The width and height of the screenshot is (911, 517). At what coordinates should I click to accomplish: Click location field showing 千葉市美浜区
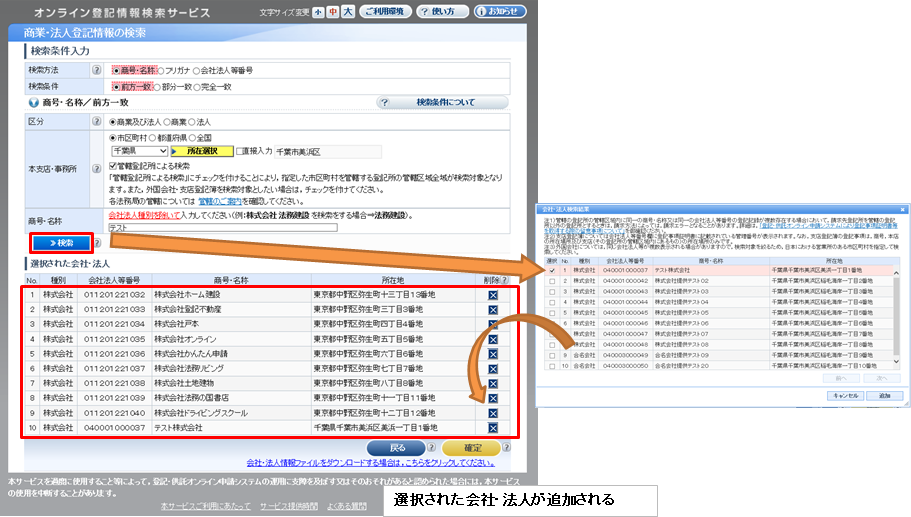coord(328,152)
